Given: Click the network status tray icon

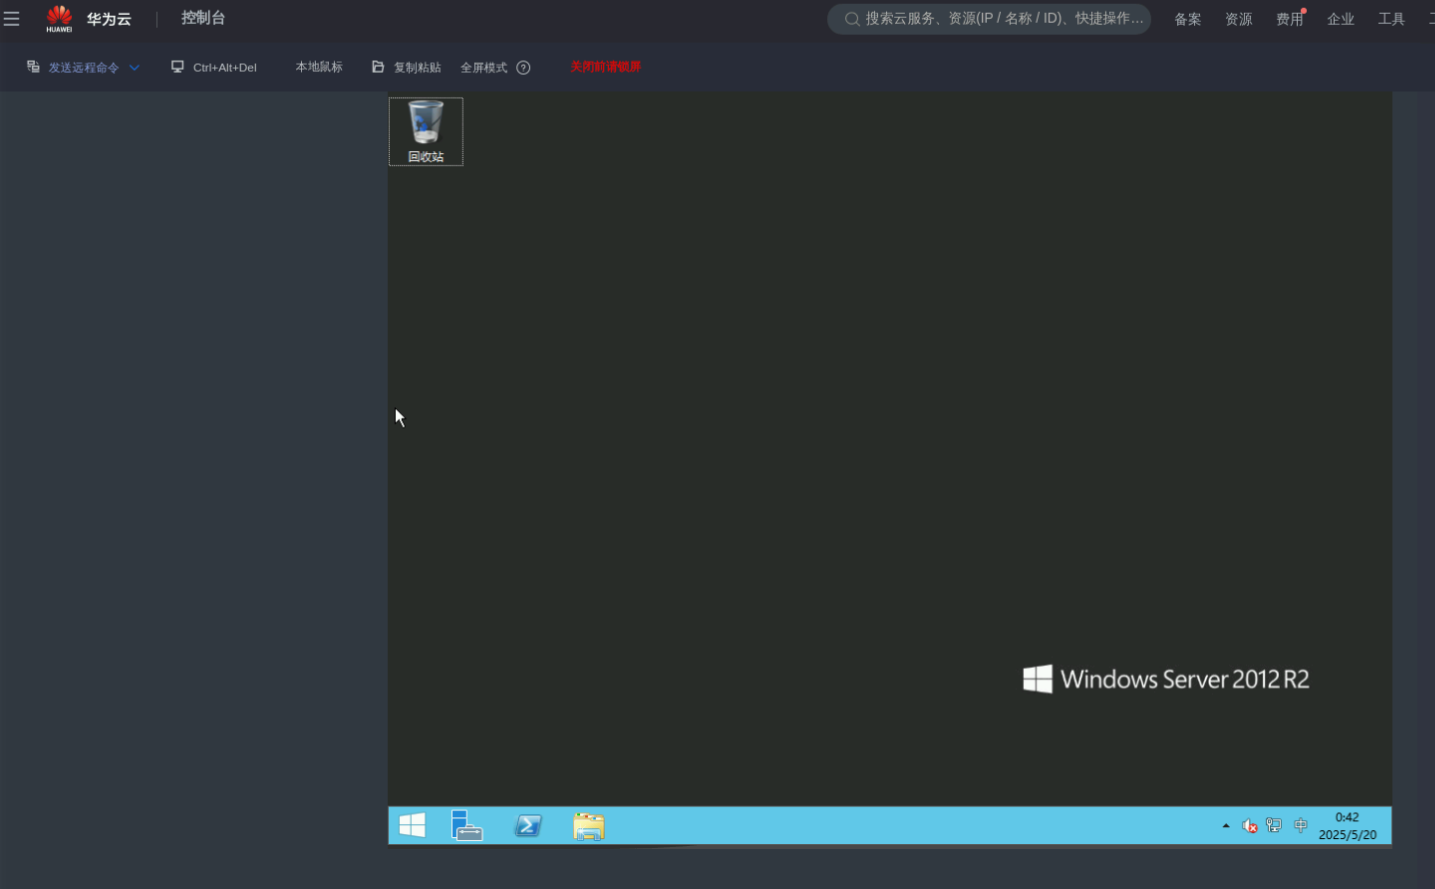Looking at the screenshot, I should tap(1274, 826).
